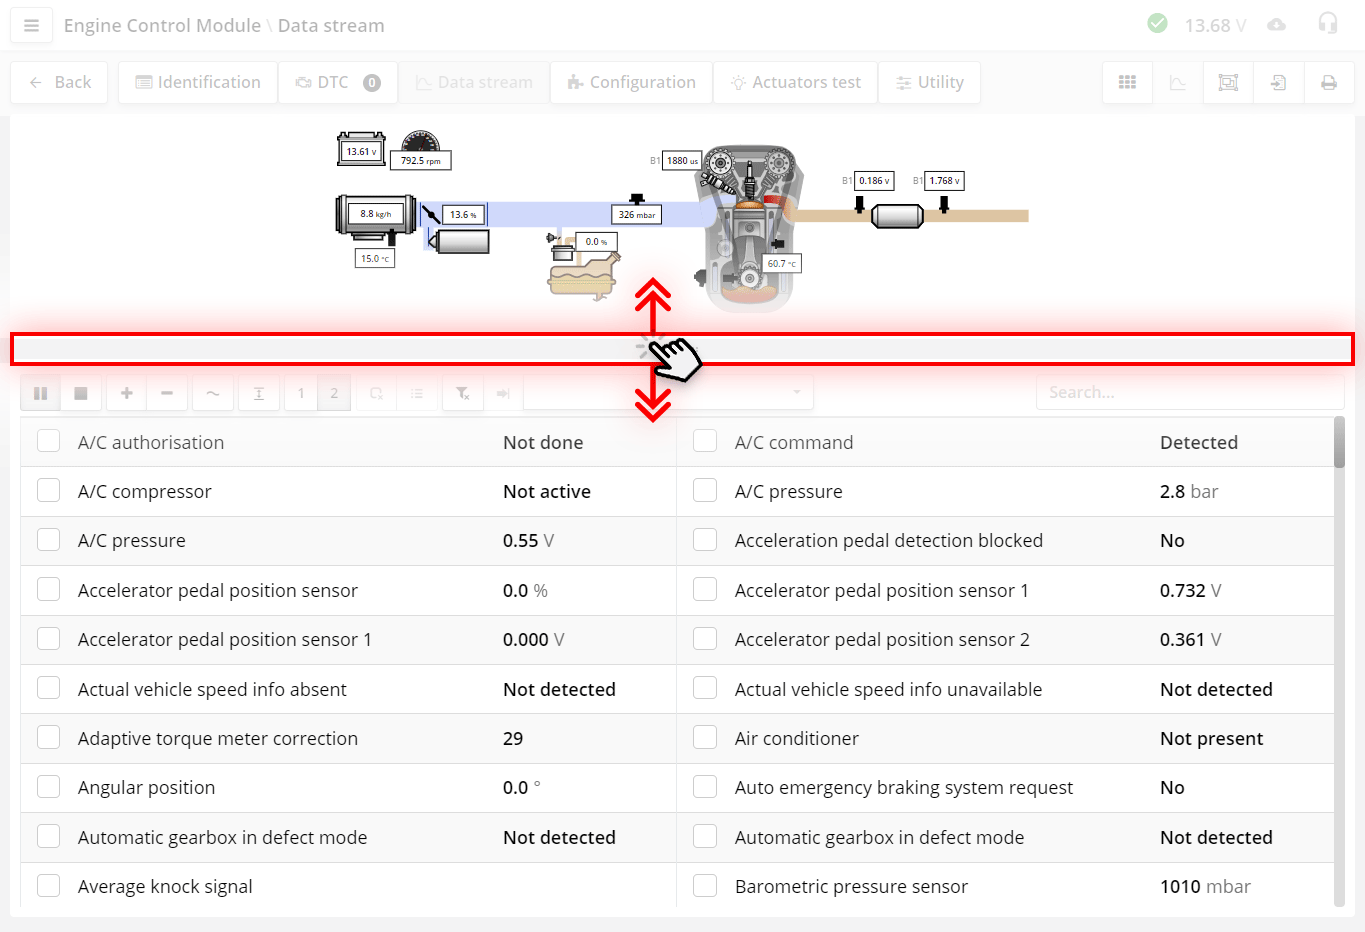The width and height of the screenshot is (1365, 932).
Task: Switch to two-column layout button
Action: click(x=334, y=394)
